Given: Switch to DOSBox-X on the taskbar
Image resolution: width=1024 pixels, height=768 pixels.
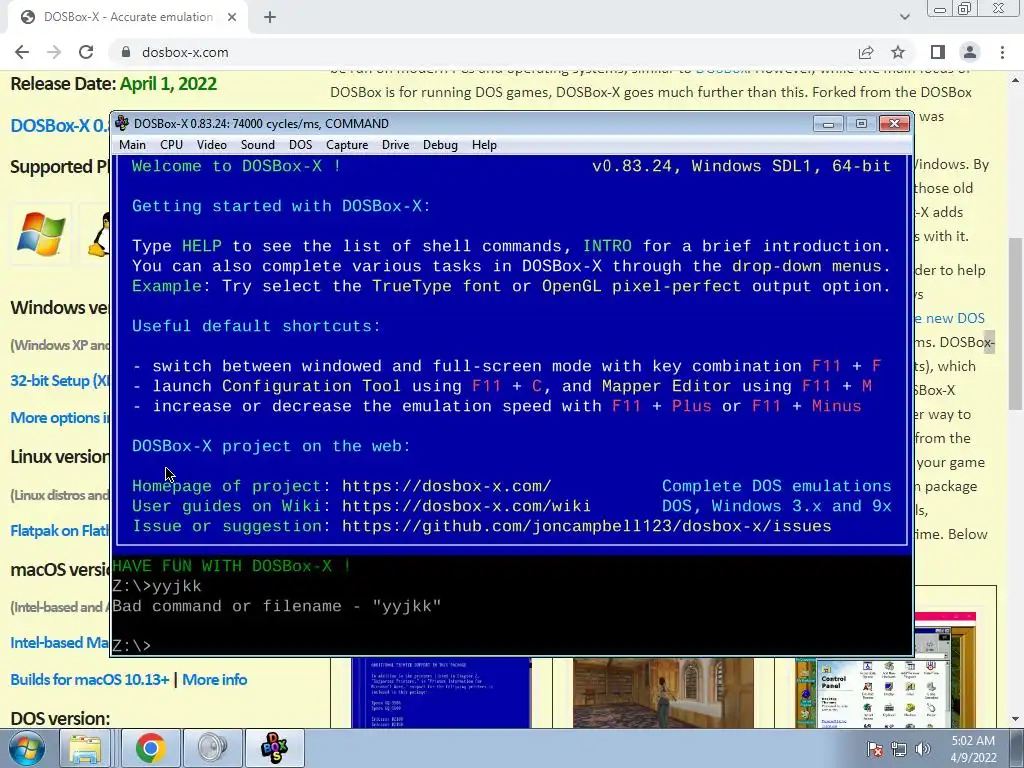Looking at the screenshot, I should (x=274, y=748).
